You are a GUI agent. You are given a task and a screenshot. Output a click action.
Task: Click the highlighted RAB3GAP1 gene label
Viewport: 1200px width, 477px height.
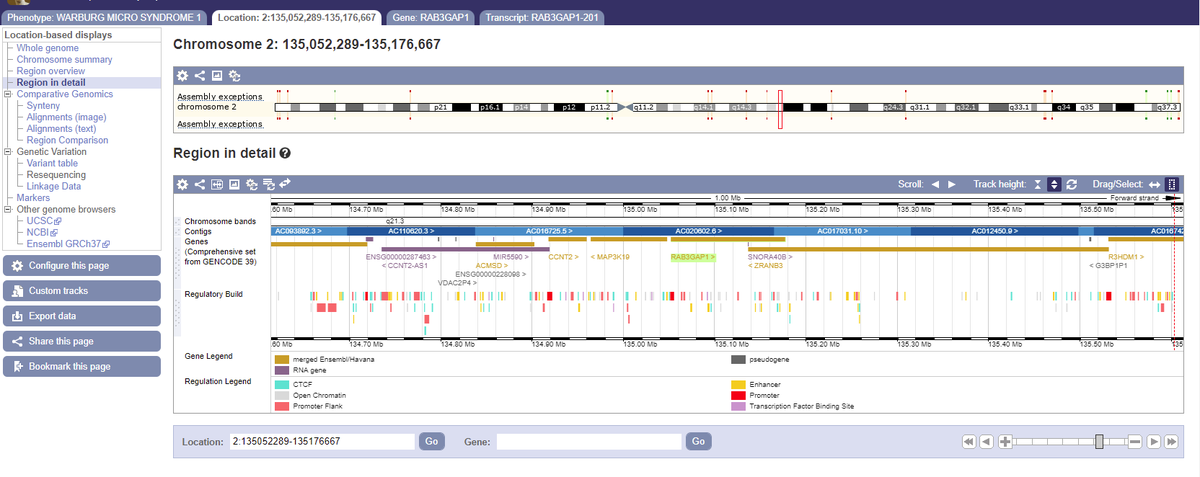point(692,257)
